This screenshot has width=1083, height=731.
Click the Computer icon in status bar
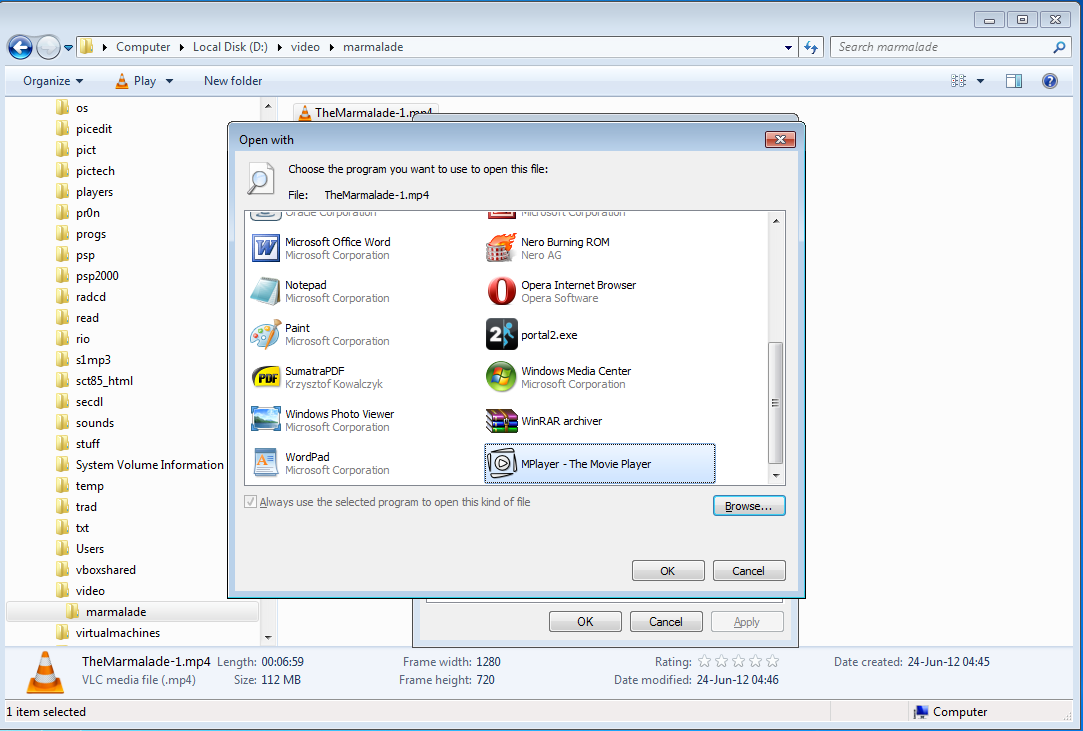(x=920, y=712)
